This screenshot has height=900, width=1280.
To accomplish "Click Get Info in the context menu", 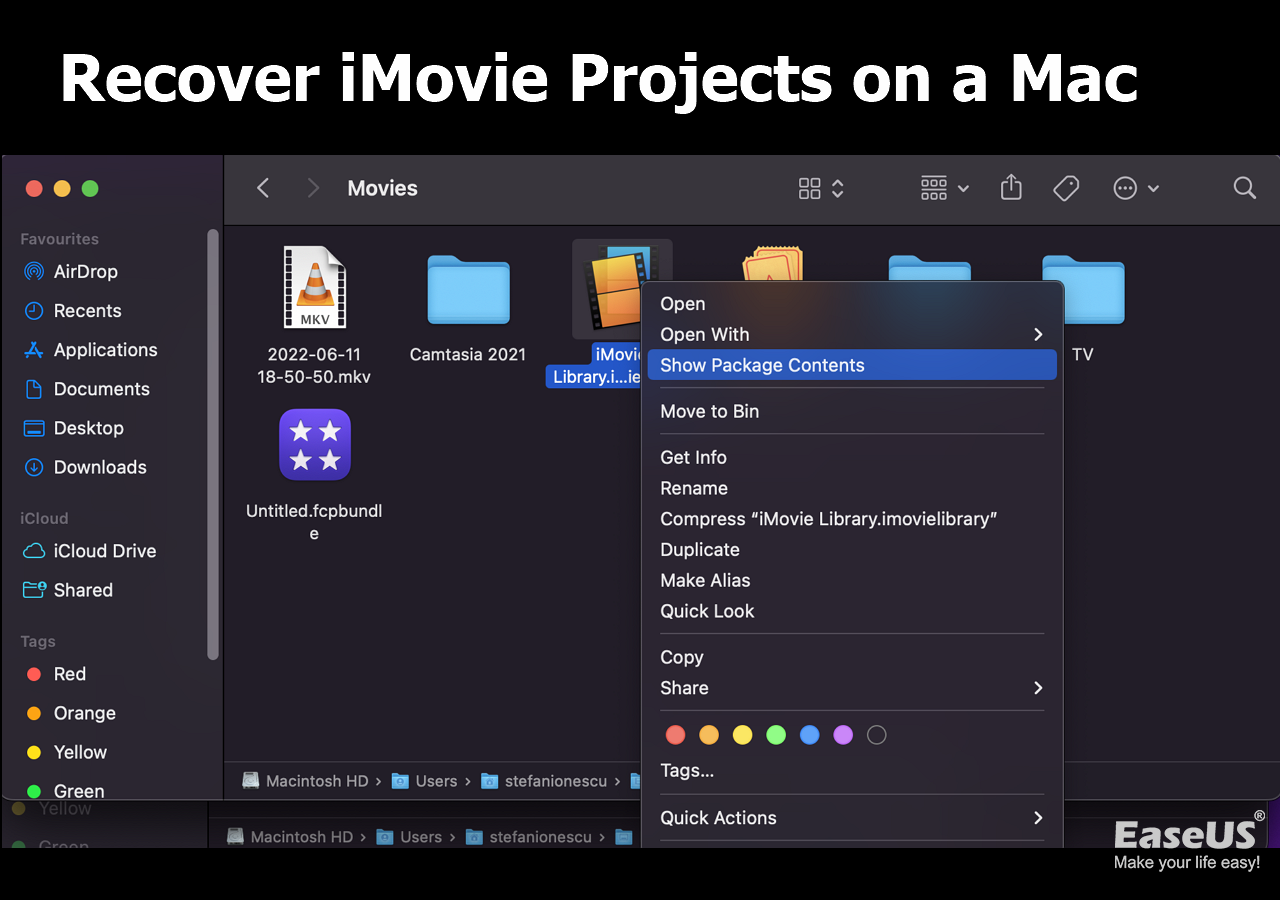I will point(693,457).
